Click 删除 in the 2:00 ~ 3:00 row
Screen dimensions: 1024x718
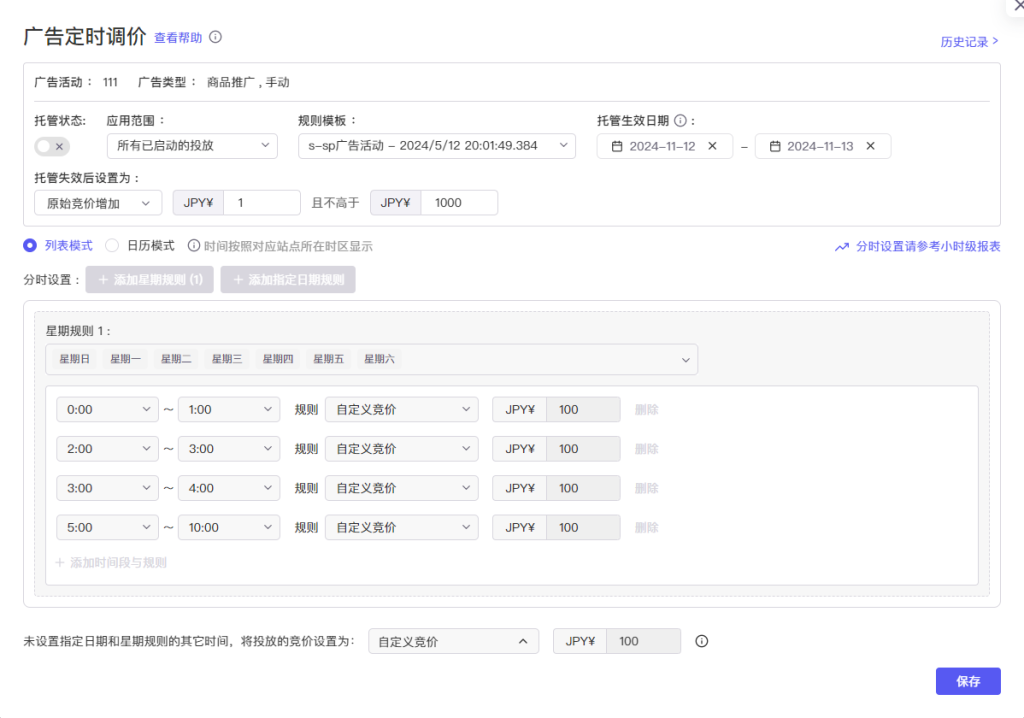point(647,449)
